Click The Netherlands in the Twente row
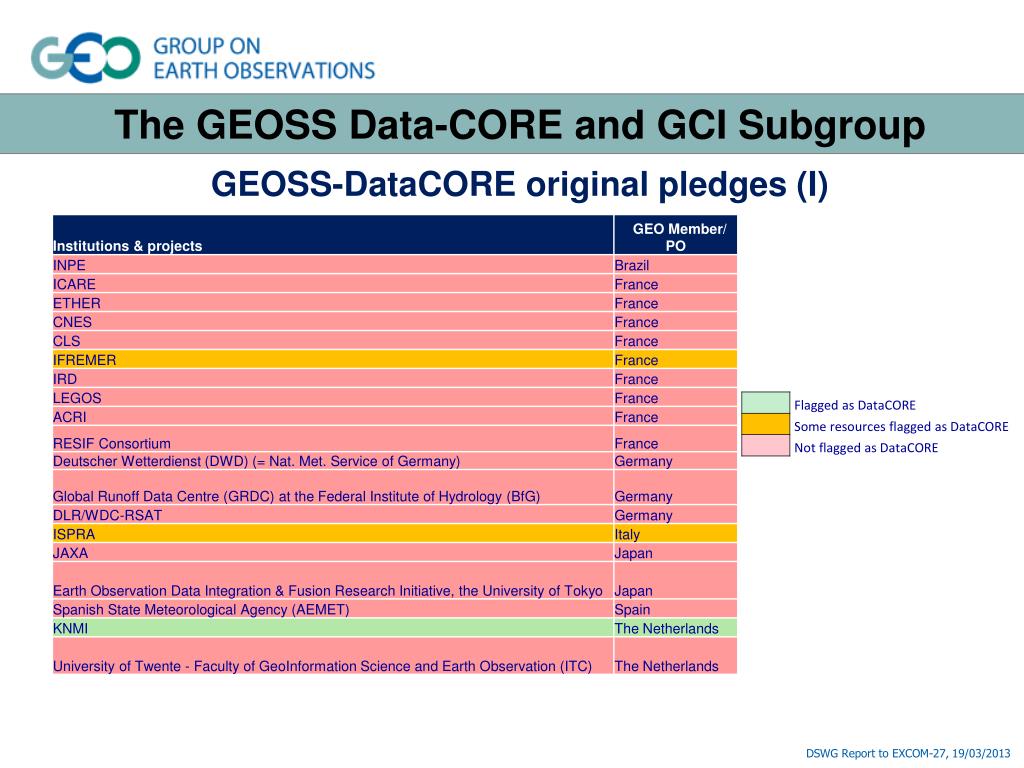1024x768 pixels. tap(675, 656)
